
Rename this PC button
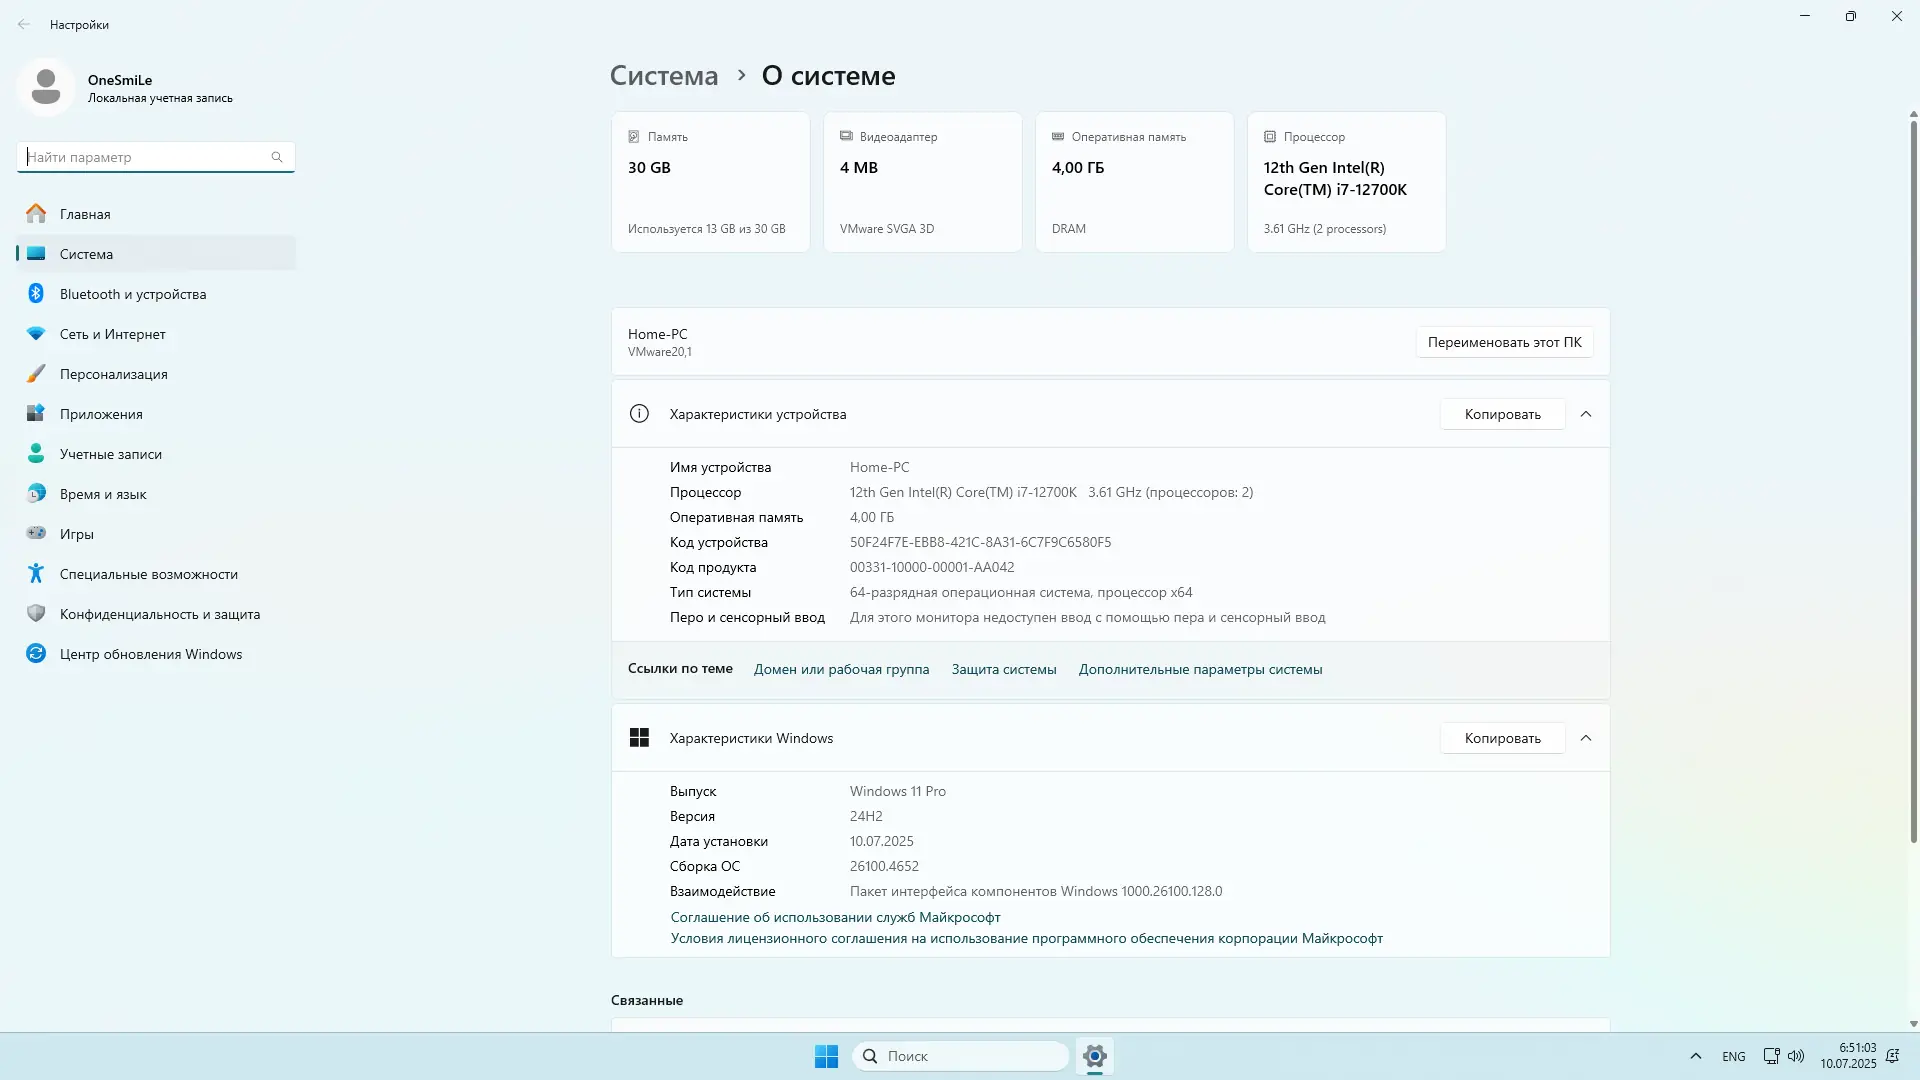(1504, 342)
